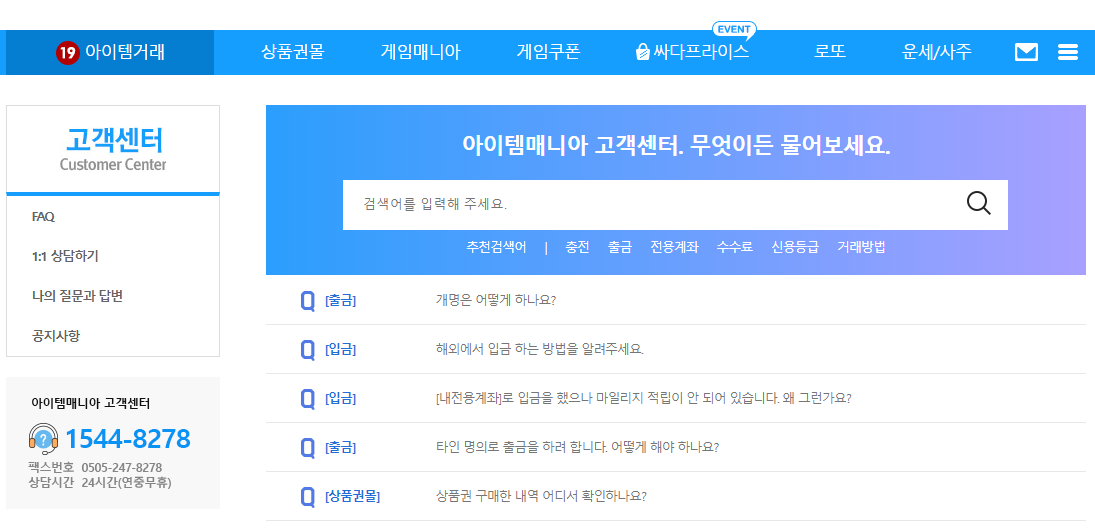This screenshot has width=1095, height=530.
Task: Open question 타인 명의로 출금을 하려 합니다
Action: tap(578, 447)
